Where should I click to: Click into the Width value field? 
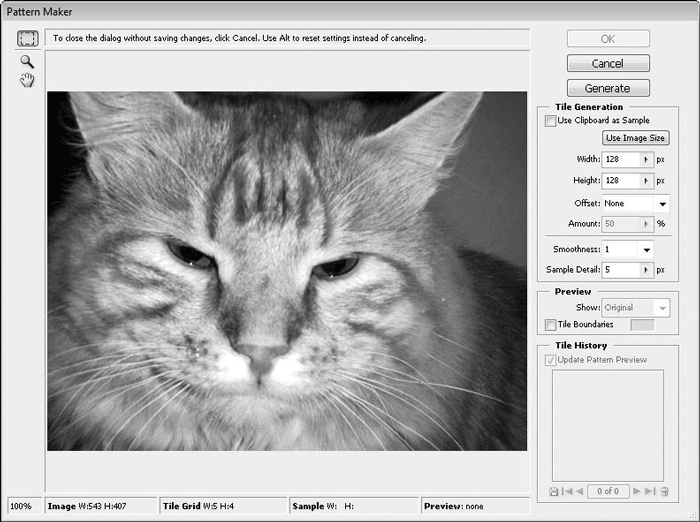621,159
